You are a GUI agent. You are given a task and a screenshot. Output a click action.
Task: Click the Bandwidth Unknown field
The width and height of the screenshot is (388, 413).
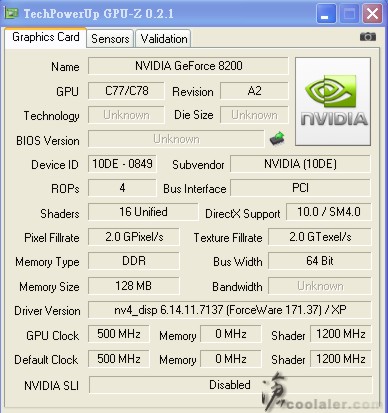pyautogui.click(x=320, y=286)
